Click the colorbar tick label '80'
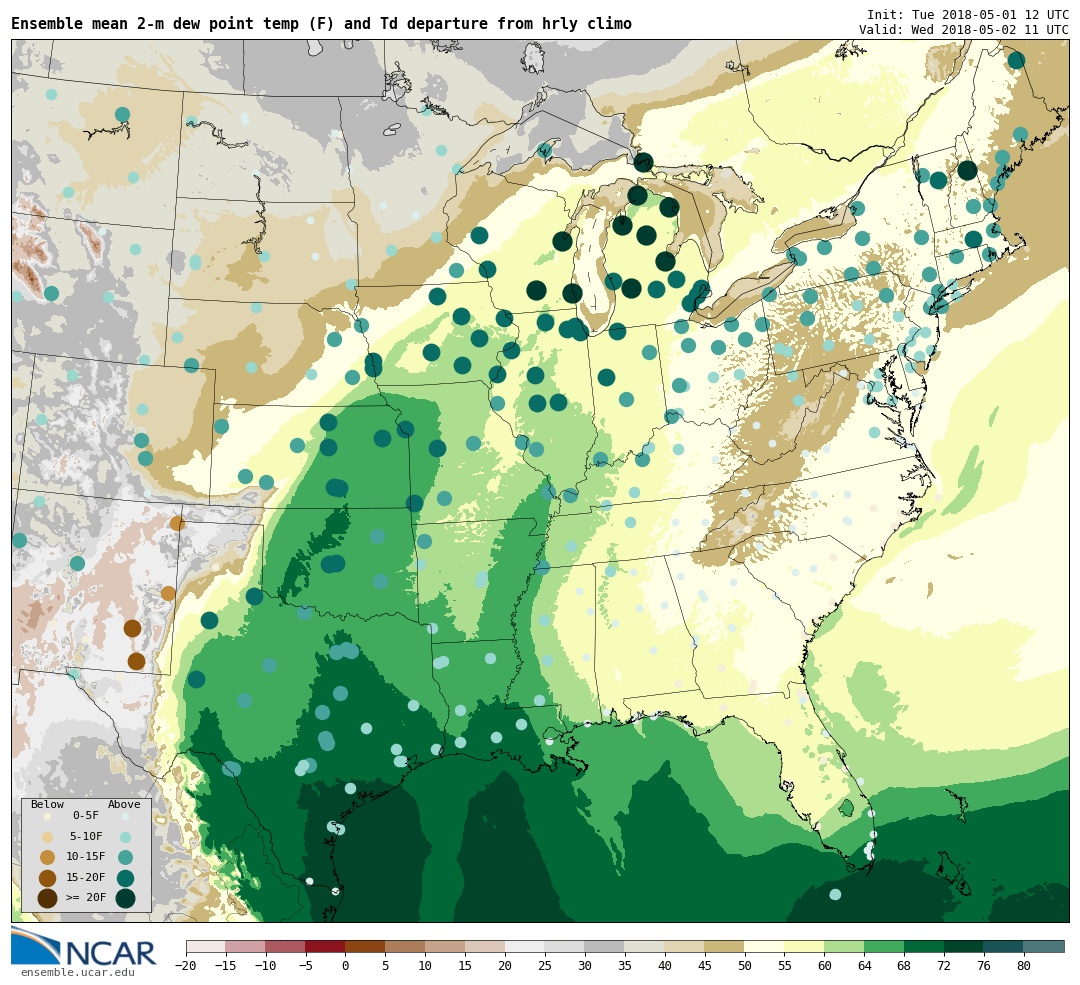The image size is (1080, 985). coord(1024,966)
